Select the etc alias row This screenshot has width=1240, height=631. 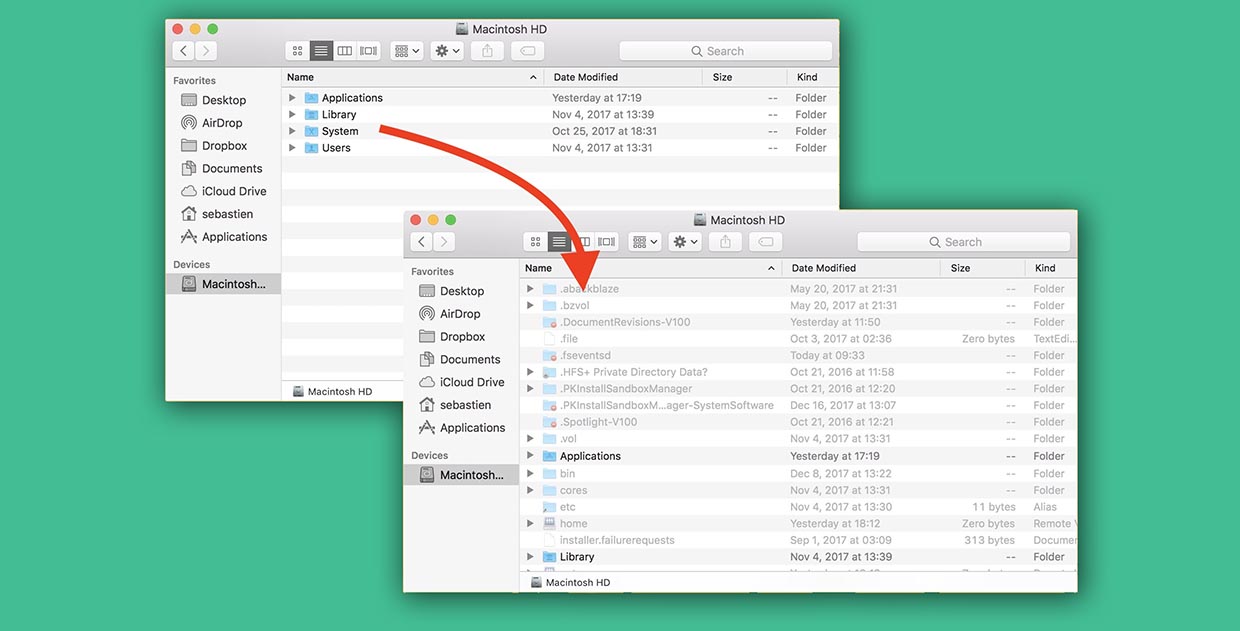[798, 507]
